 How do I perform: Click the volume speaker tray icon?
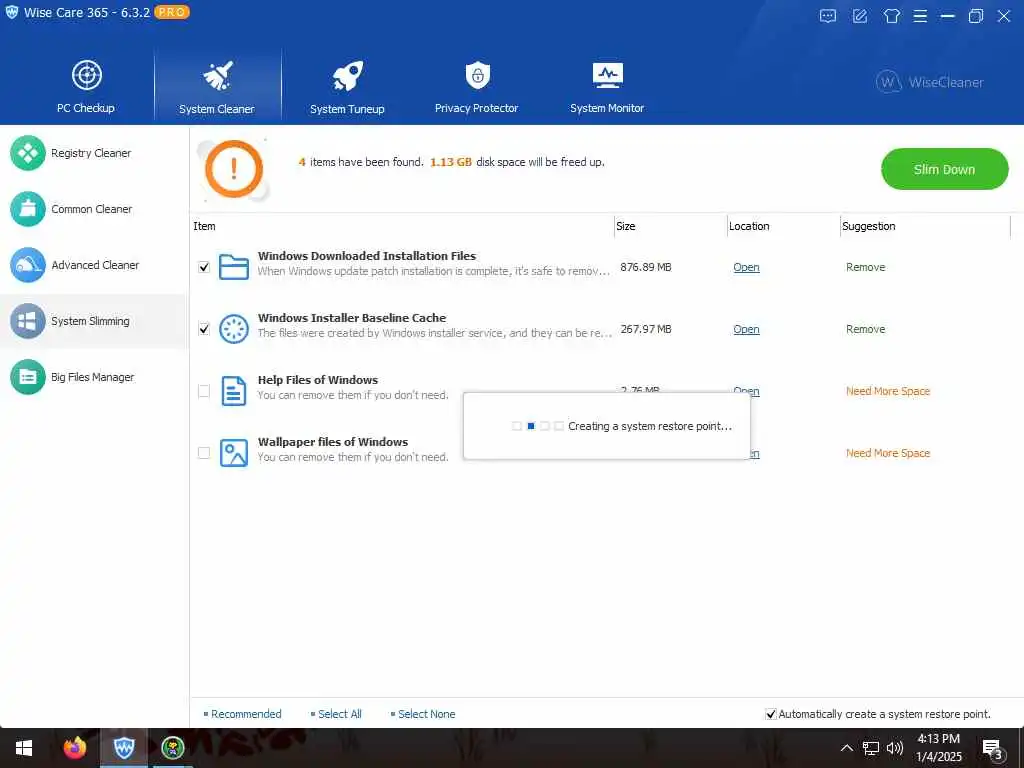pos(895,748)
